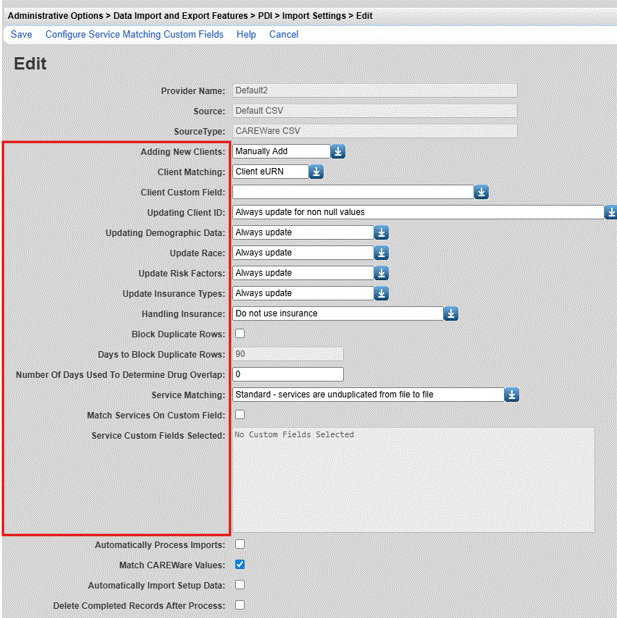Open Configure Service Matching Custom Fields
The width and height of the screenshot is (617, 618).
[134, 34]
